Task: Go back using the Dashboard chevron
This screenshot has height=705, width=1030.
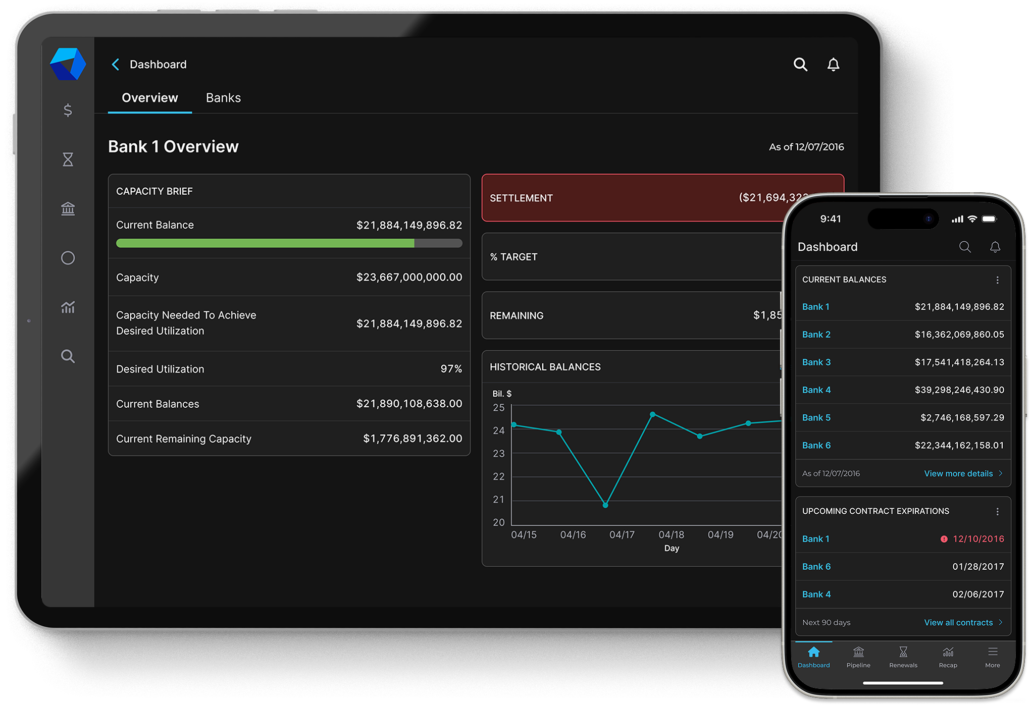Action: (x=116, y=64)
